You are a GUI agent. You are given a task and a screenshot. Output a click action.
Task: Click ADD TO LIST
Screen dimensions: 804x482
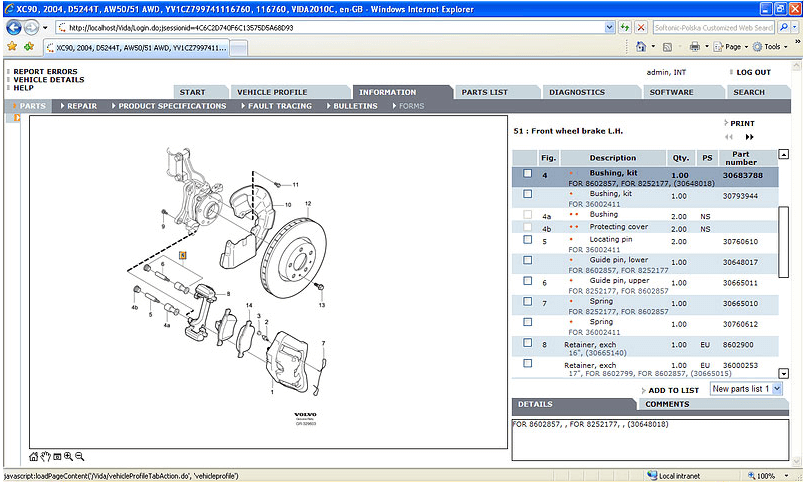click(x=673, y=390)
